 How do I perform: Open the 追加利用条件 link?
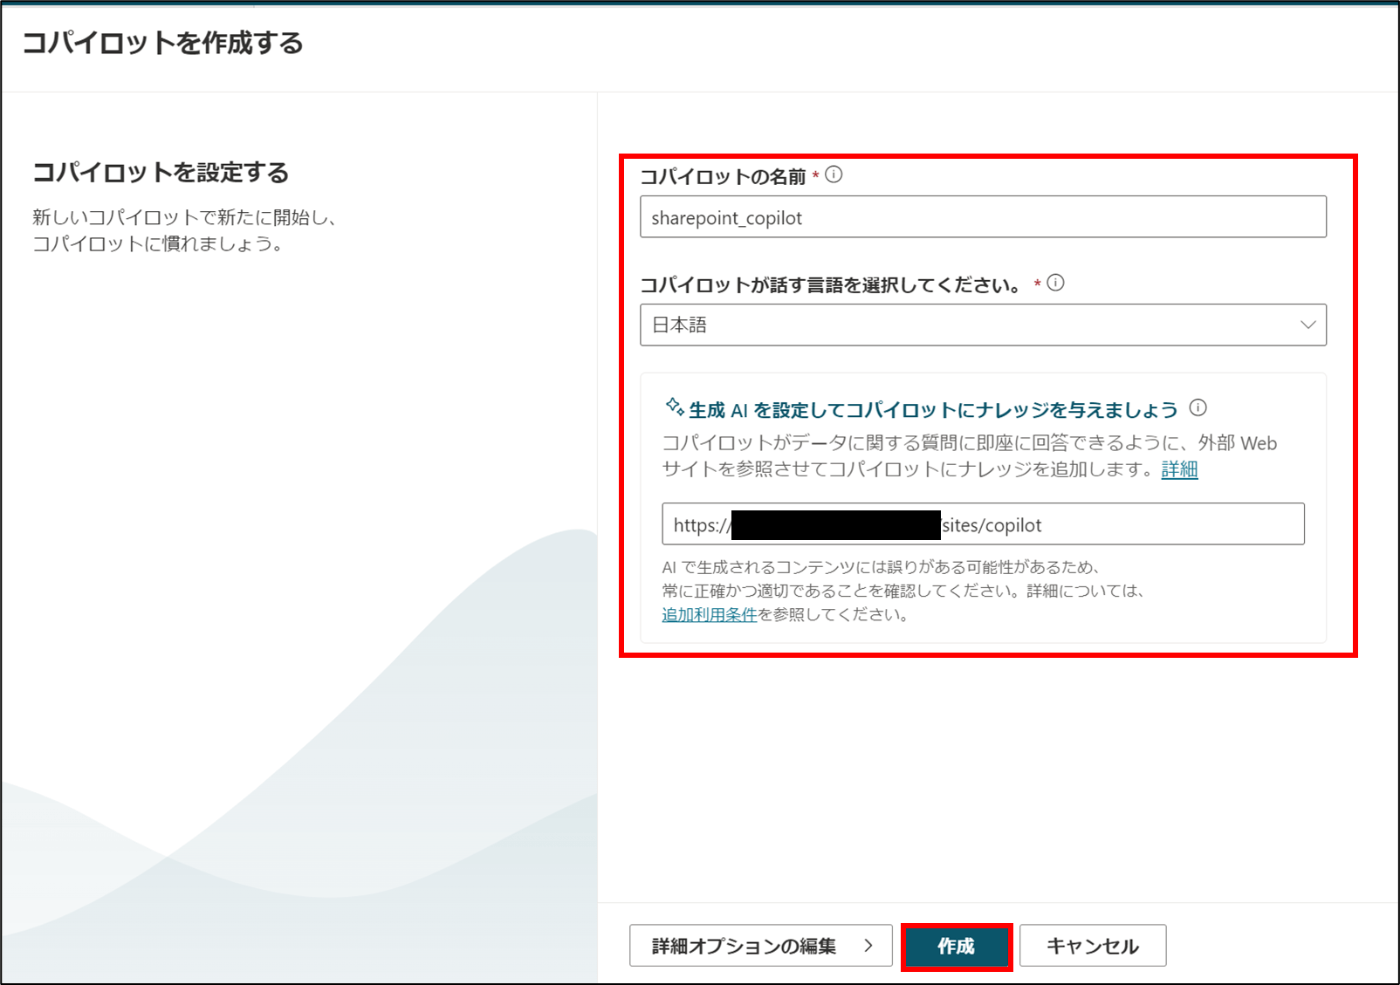(709, 615)
